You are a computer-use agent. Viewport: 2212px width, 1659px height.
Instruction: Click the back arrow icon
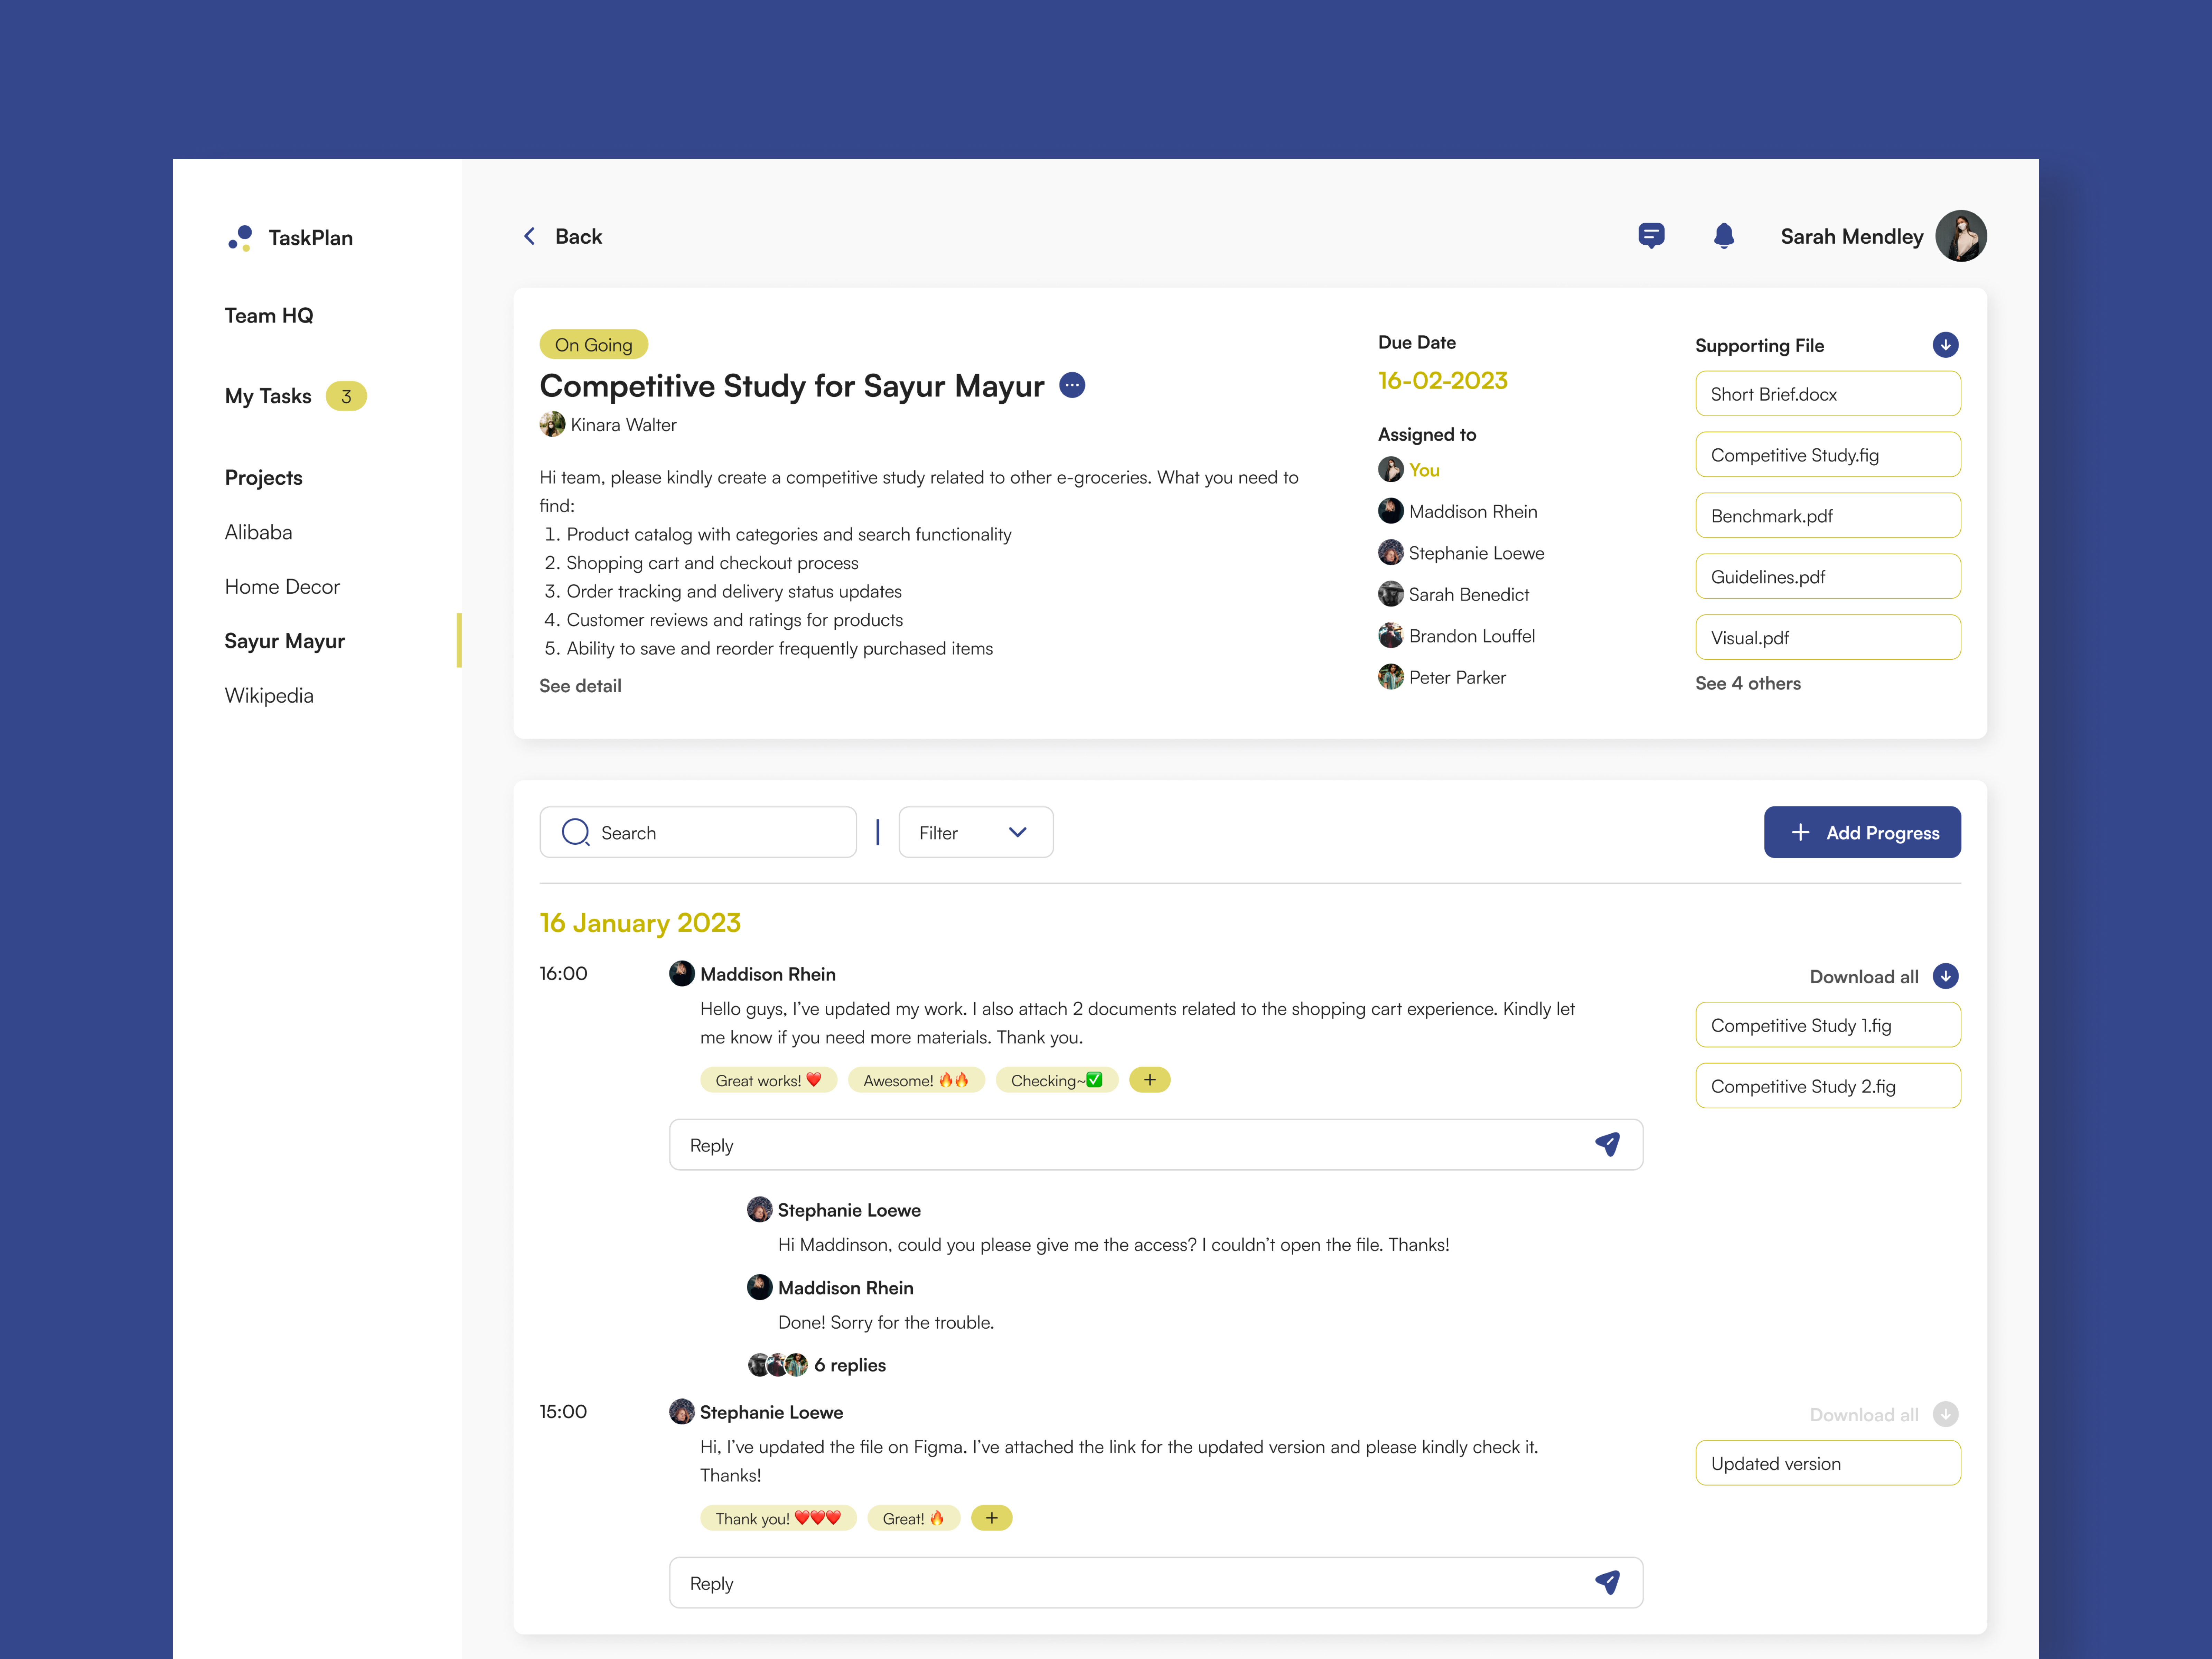tap(530, 236)
